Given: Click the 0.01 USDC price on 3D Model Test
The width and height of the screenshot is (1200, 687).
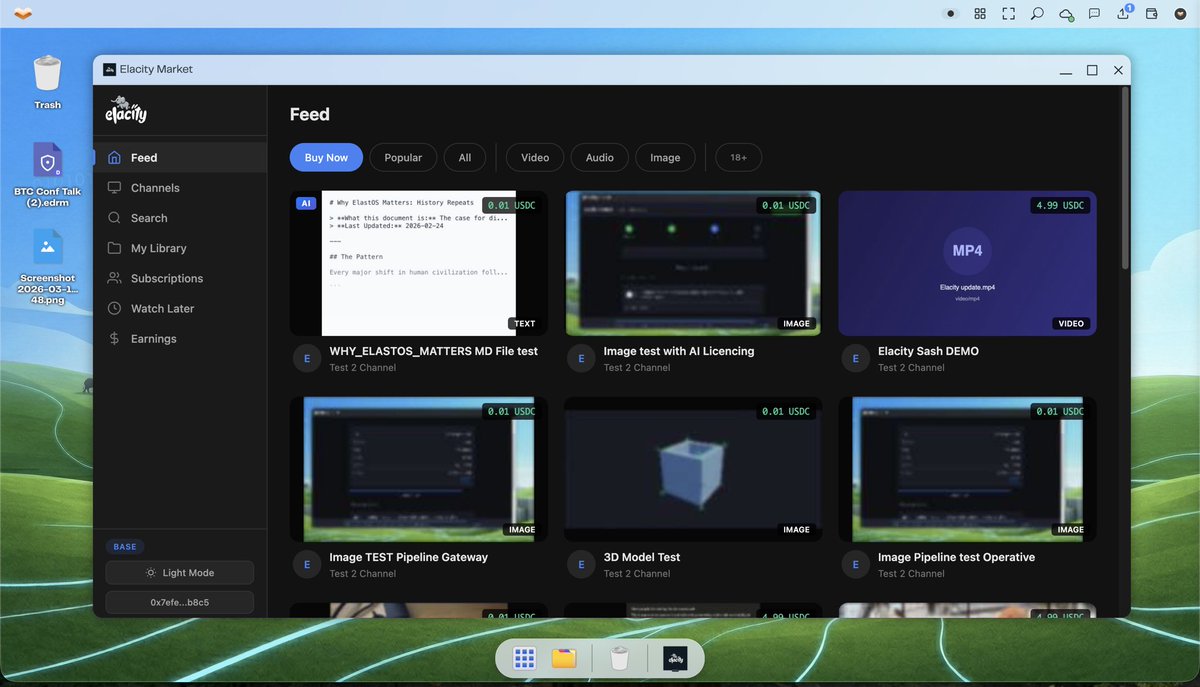Looking at the screenshot, I should 786,411.
